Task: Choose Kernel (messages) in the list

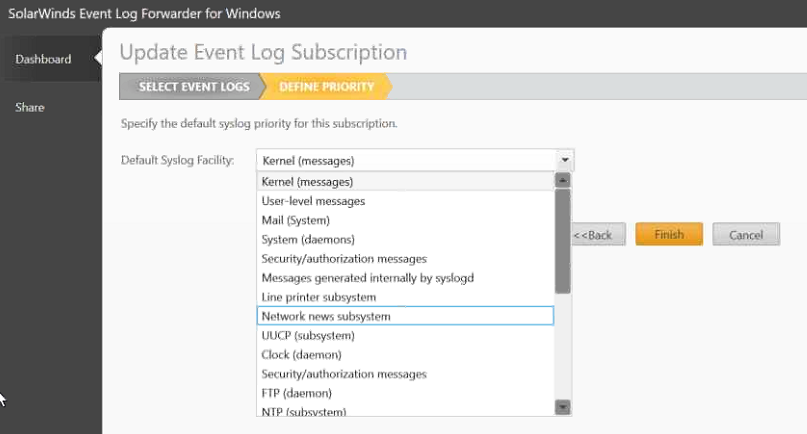Action: coord(406,182)
